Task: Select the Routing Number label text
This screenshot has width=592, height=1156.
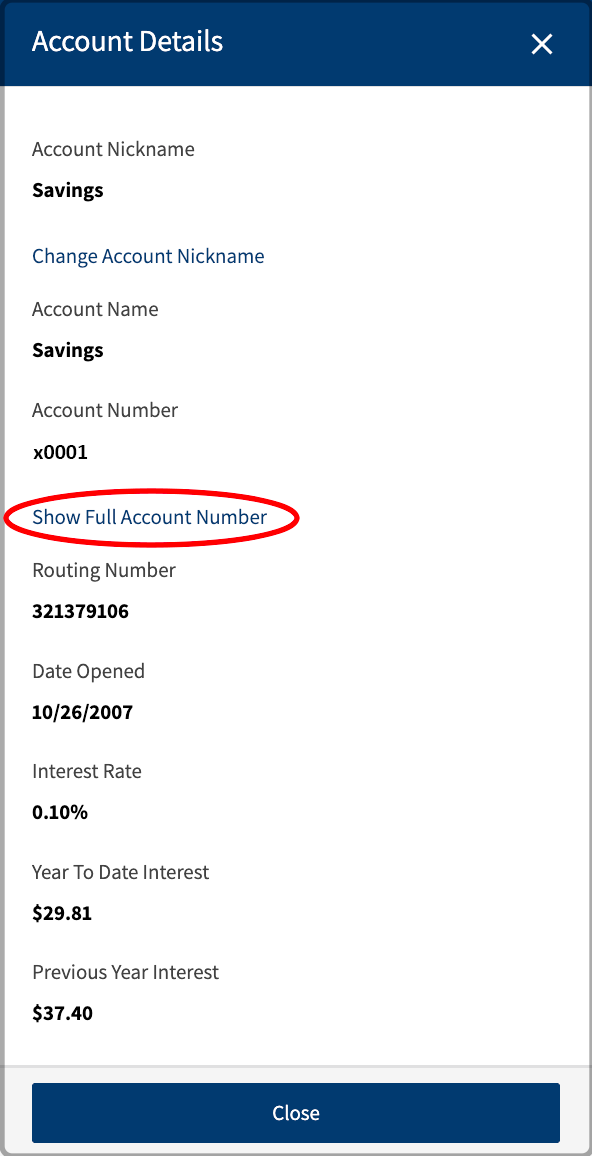Action: [x=103, y=570]
